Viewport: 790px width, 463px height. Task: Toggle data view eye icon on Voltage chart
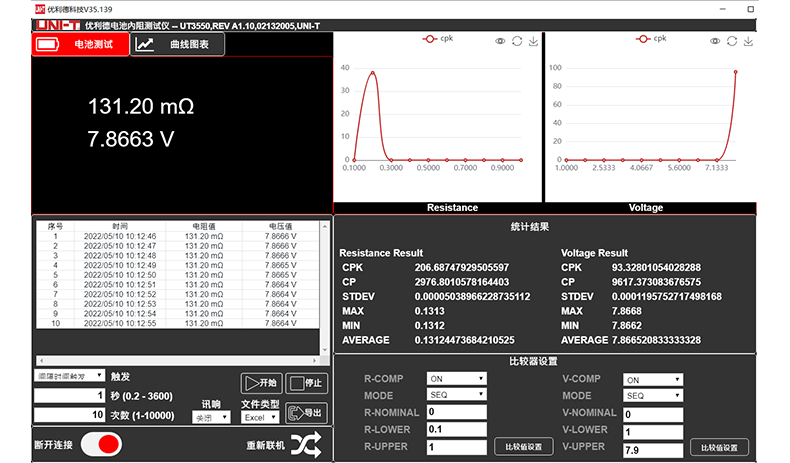tap(715, 41)
